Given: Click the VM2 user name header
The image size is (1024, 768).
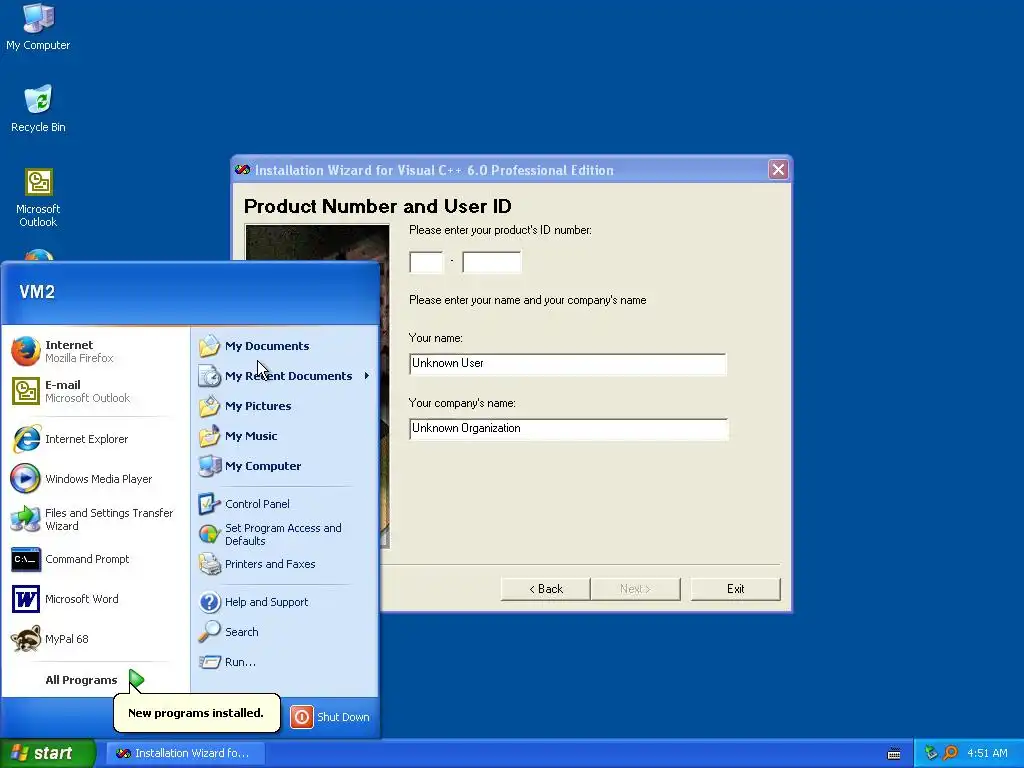Looking at the screenshot, I should 37,292.
